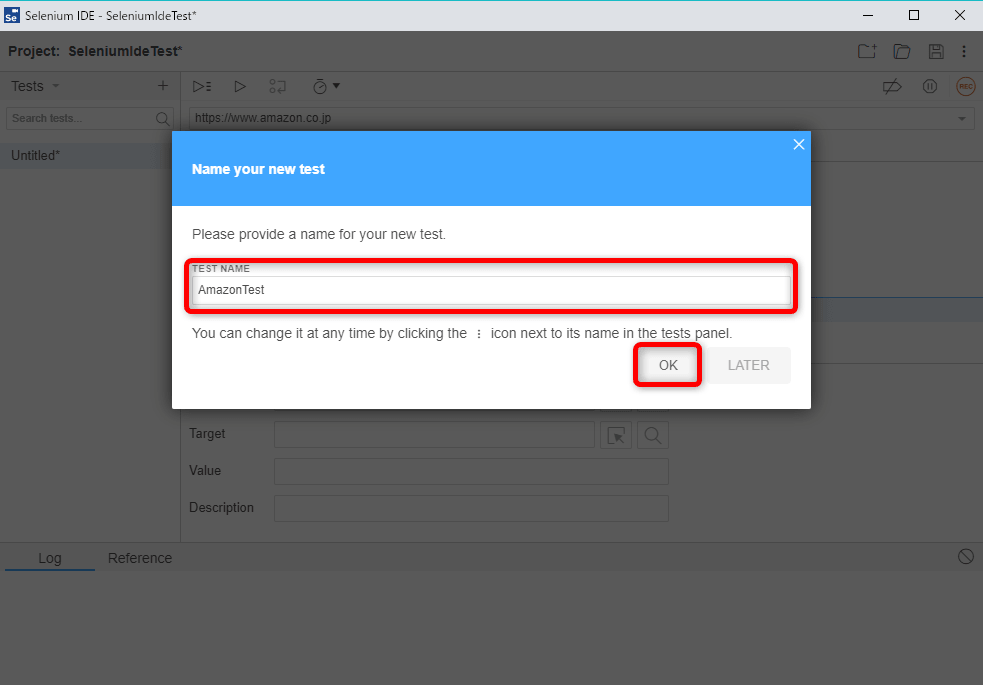
Task: Switch to the Reference tab
Action: [140, 558]
